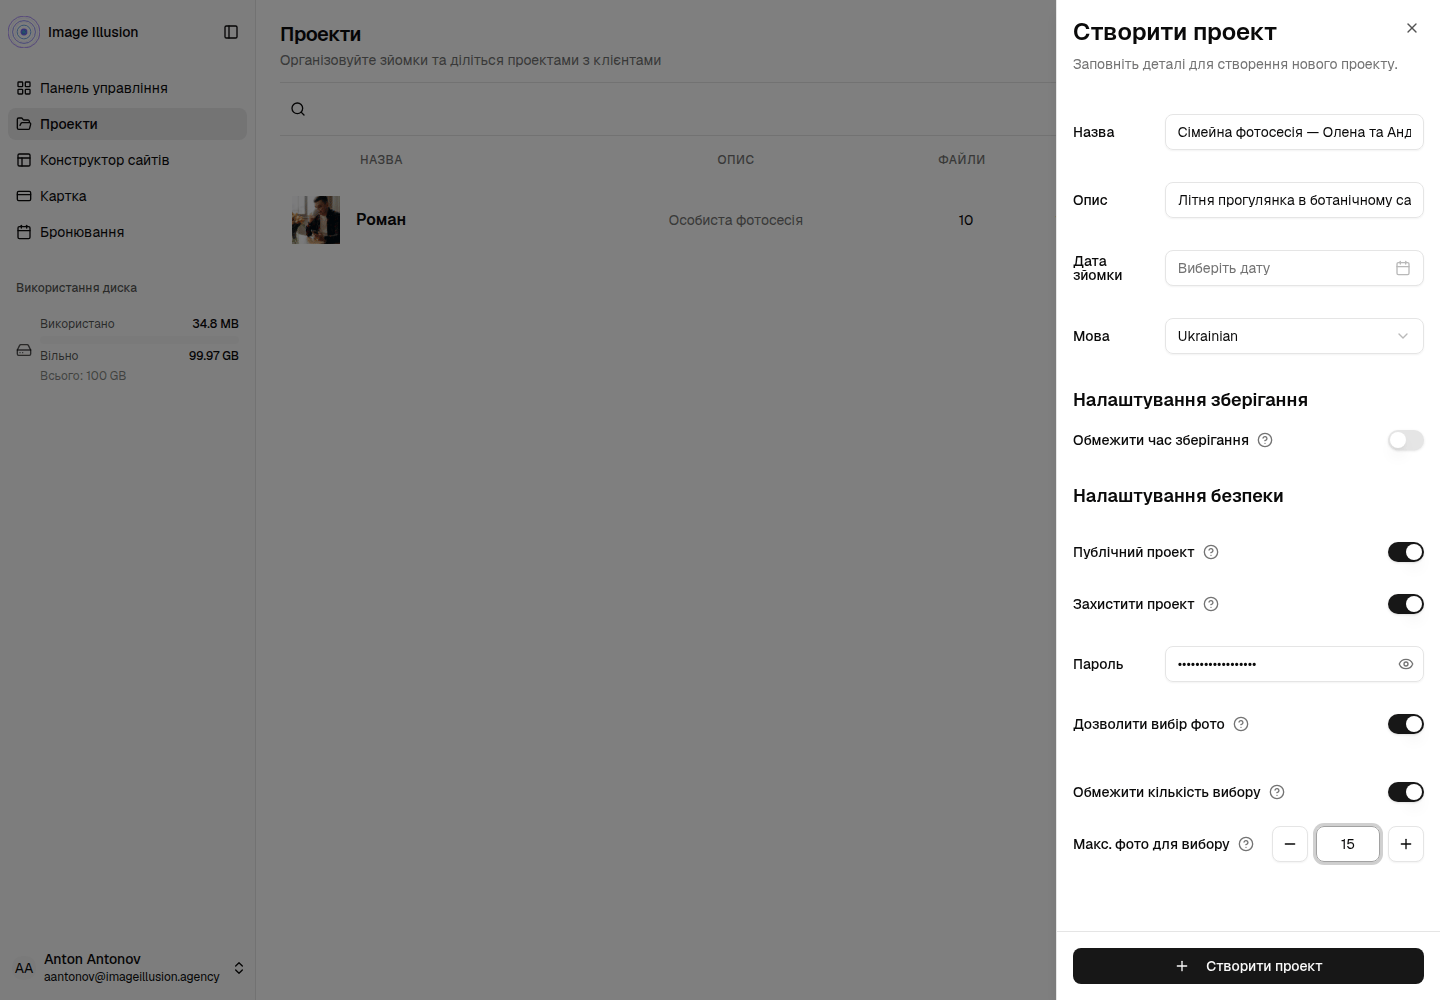Show password using the eye icon
The image size is (1440, 1000).
pos(1406,664)
